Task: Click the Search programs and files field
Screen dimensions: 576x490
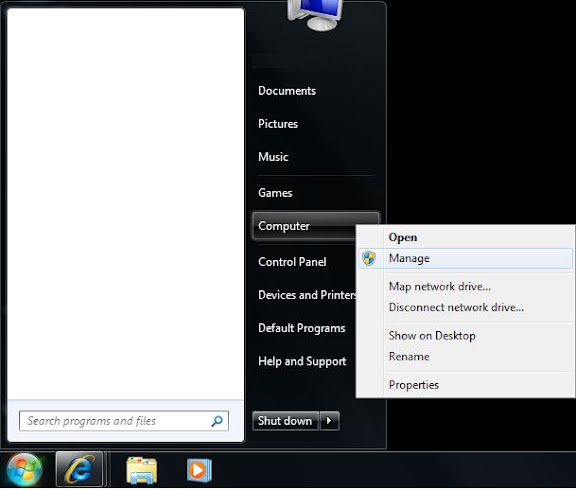Action: tap(124, 421)
